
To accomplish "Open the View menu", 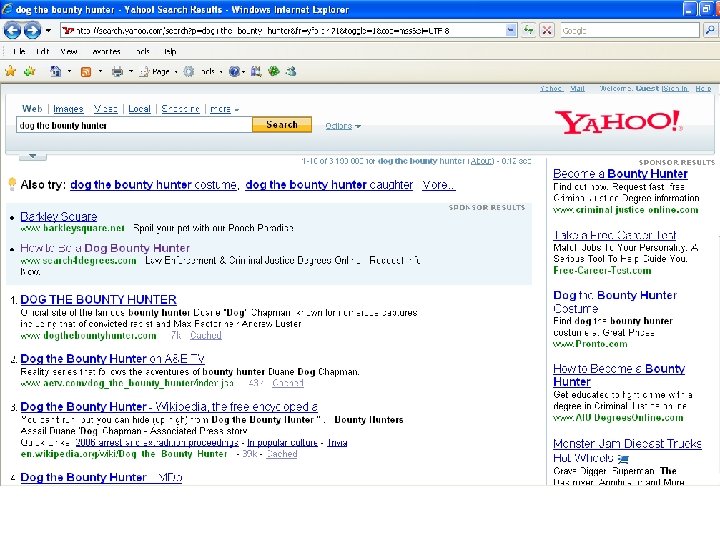I will pyautogui.click(x=69, y=51).
